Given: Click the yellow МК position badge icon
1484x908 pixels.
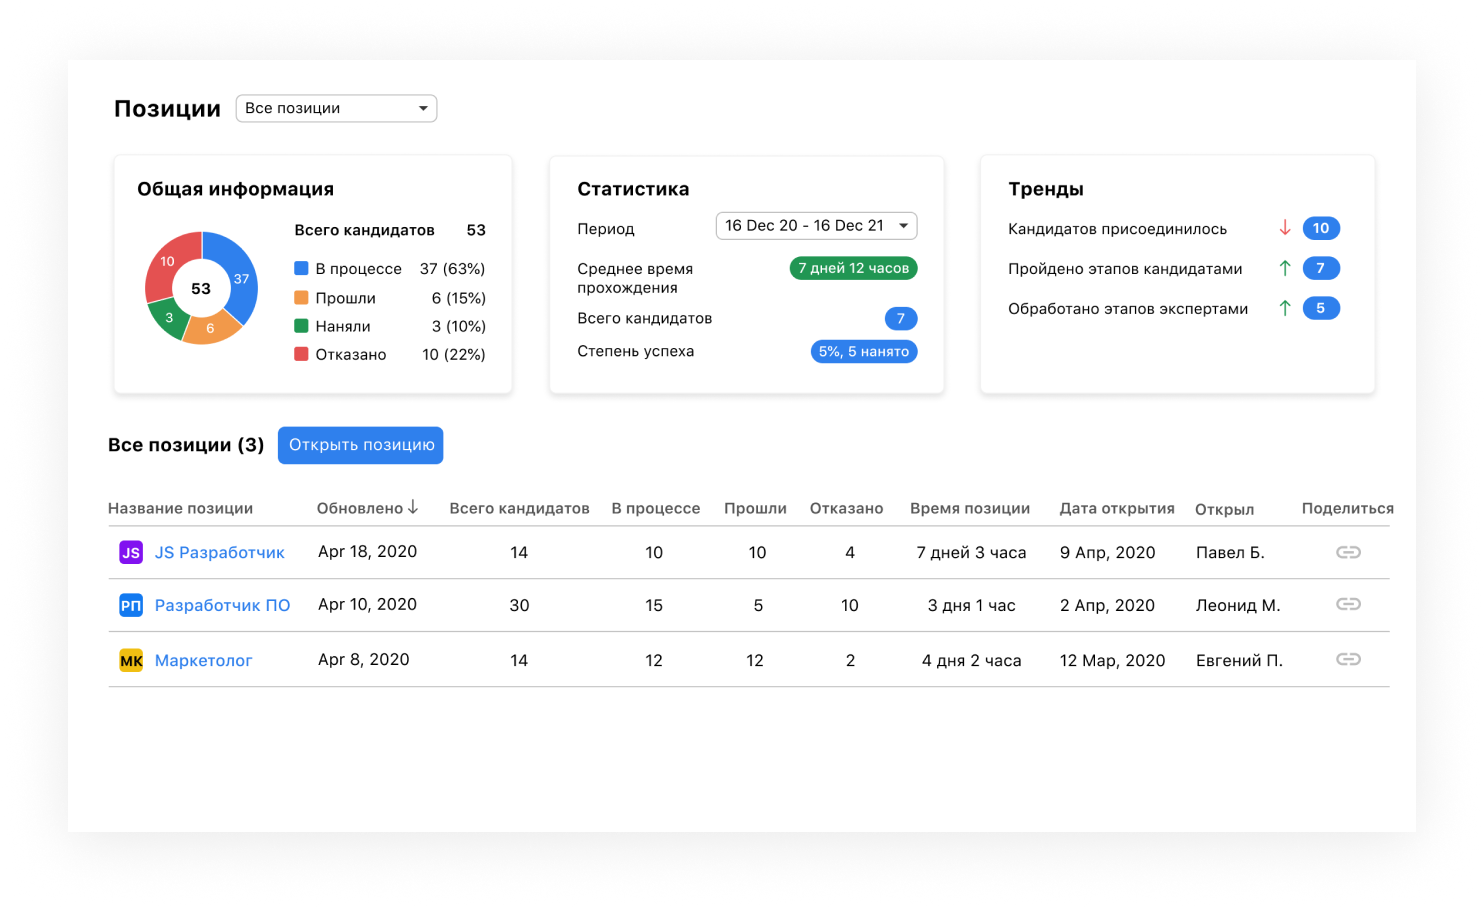Looking at the screenshot, I should [131, 660].
